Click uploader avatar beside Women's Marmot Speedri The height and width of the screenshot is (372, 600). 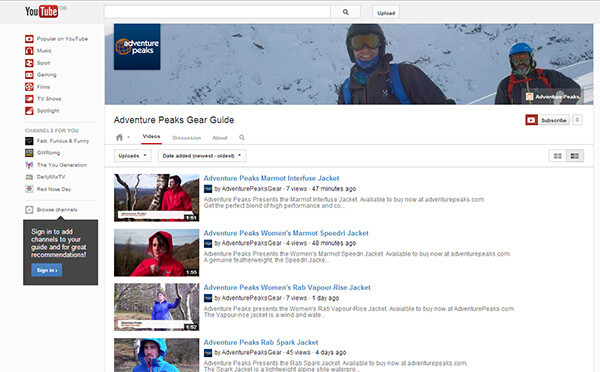click(208, 243)
